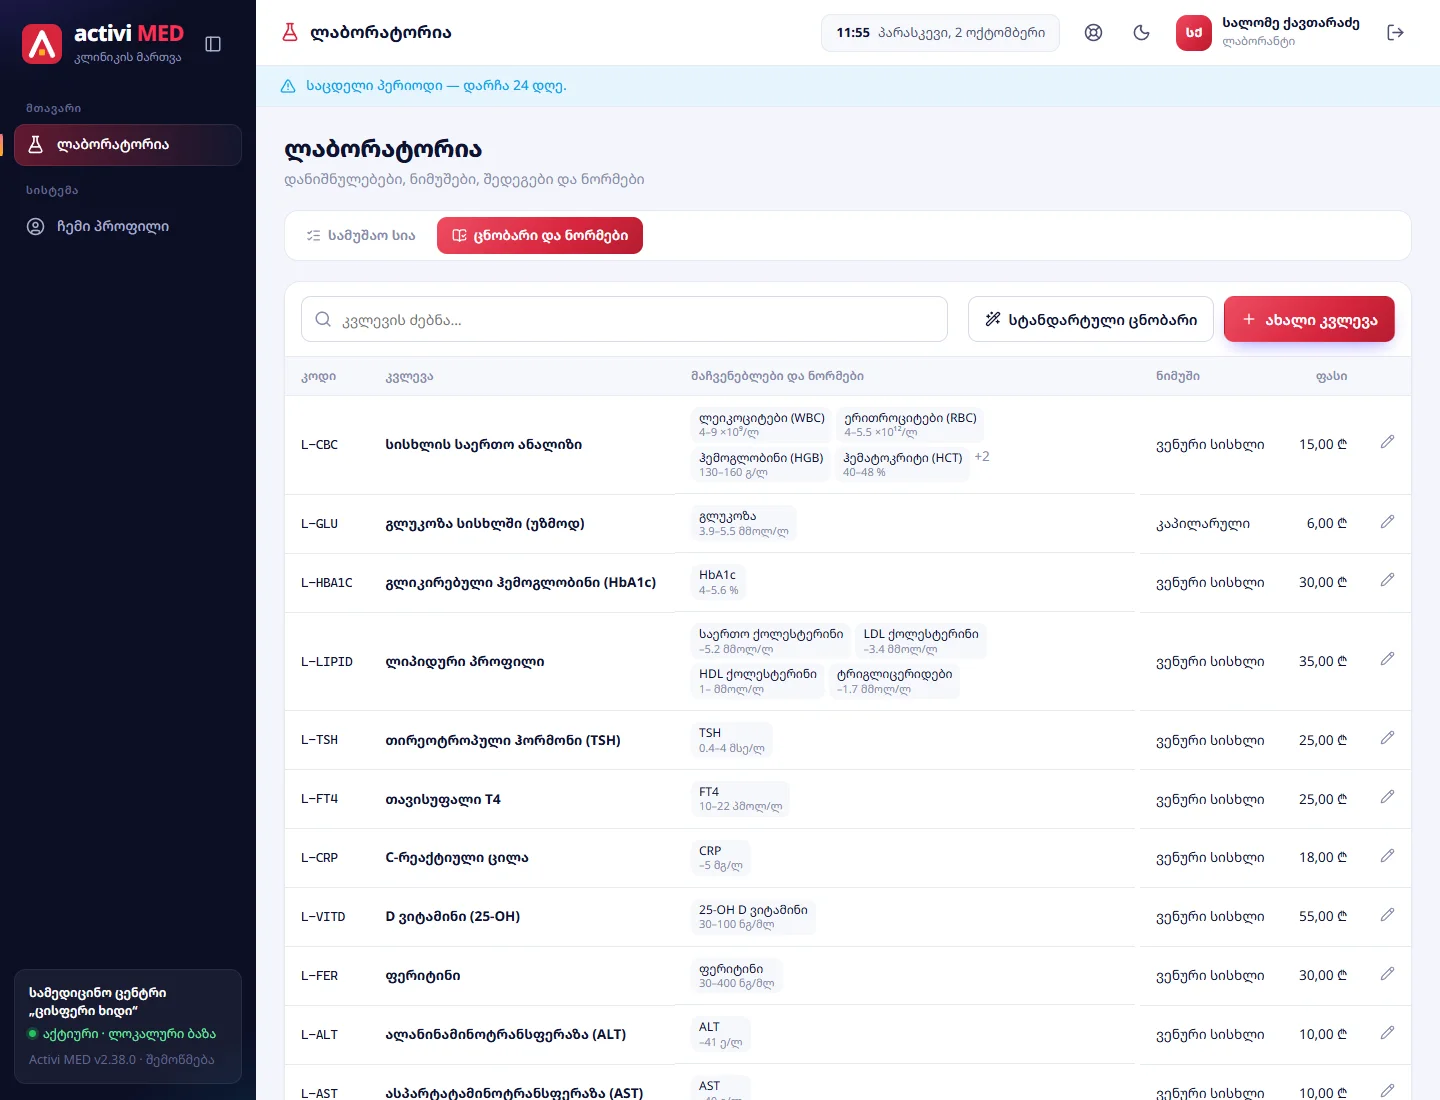Screen dimensions: 1440x1100
Task: Click the 55,00 ₾ price cell
Action: (x=1323, y=917)
